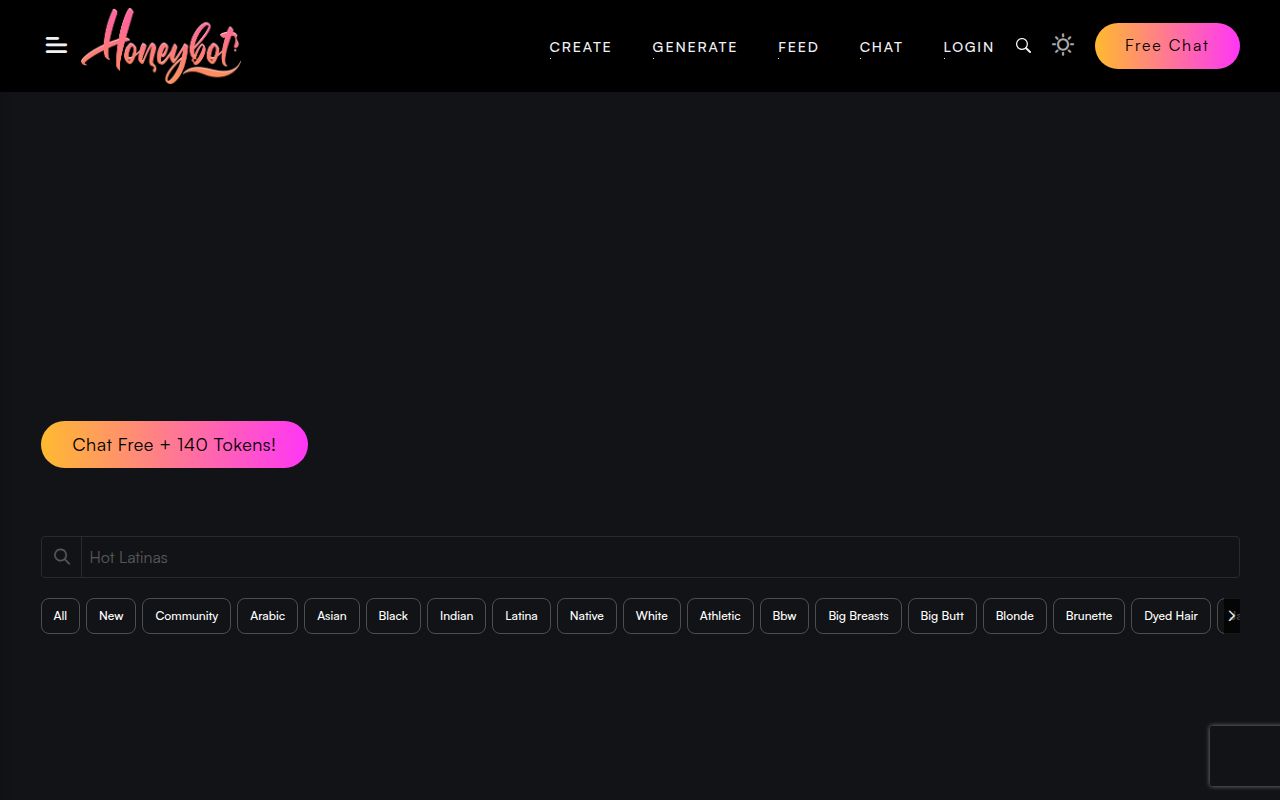Open the GENERATE menu item

(x=694, y=46)
